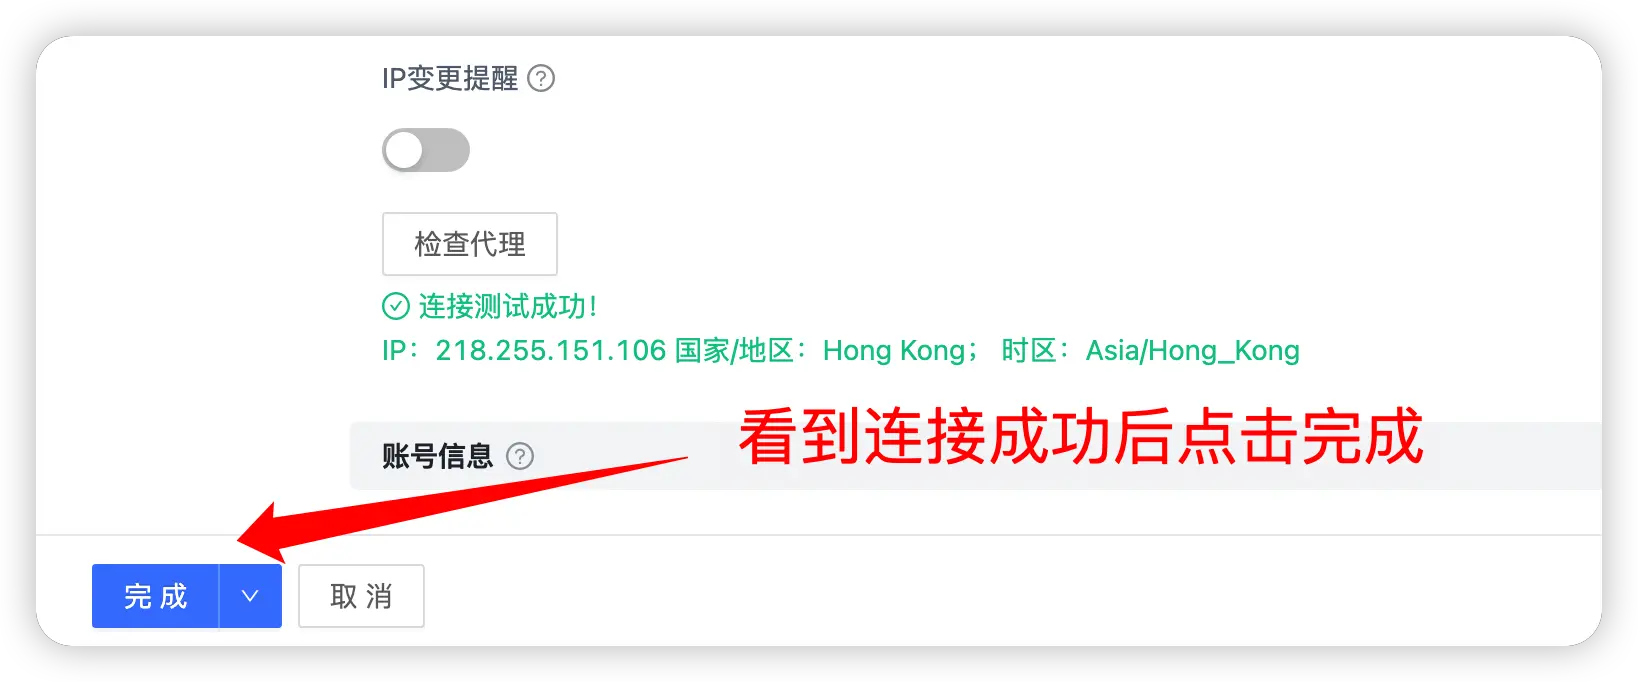Click the green success checkmark circle icon
Image resolution: width=1638 pixels, height=682 pixels.
(396, 306)
